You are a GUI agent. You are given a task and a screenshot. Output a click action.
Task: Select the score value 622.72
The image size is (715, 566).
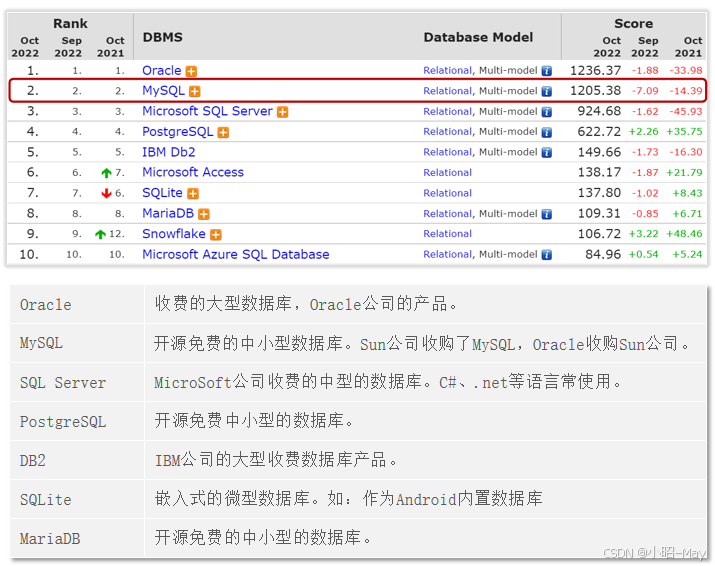(x=599, y=132)
